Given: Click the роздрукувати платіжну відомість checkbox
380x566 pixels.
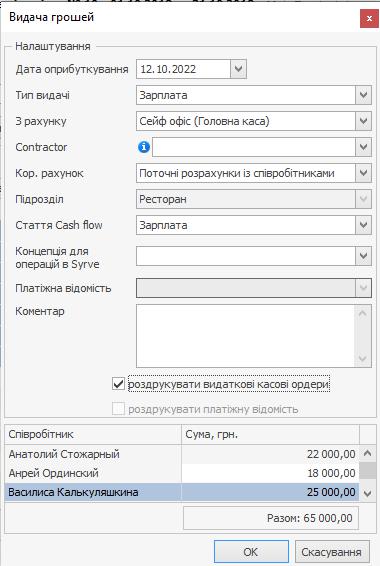Looking at the screenshot, I should (118, 409).
